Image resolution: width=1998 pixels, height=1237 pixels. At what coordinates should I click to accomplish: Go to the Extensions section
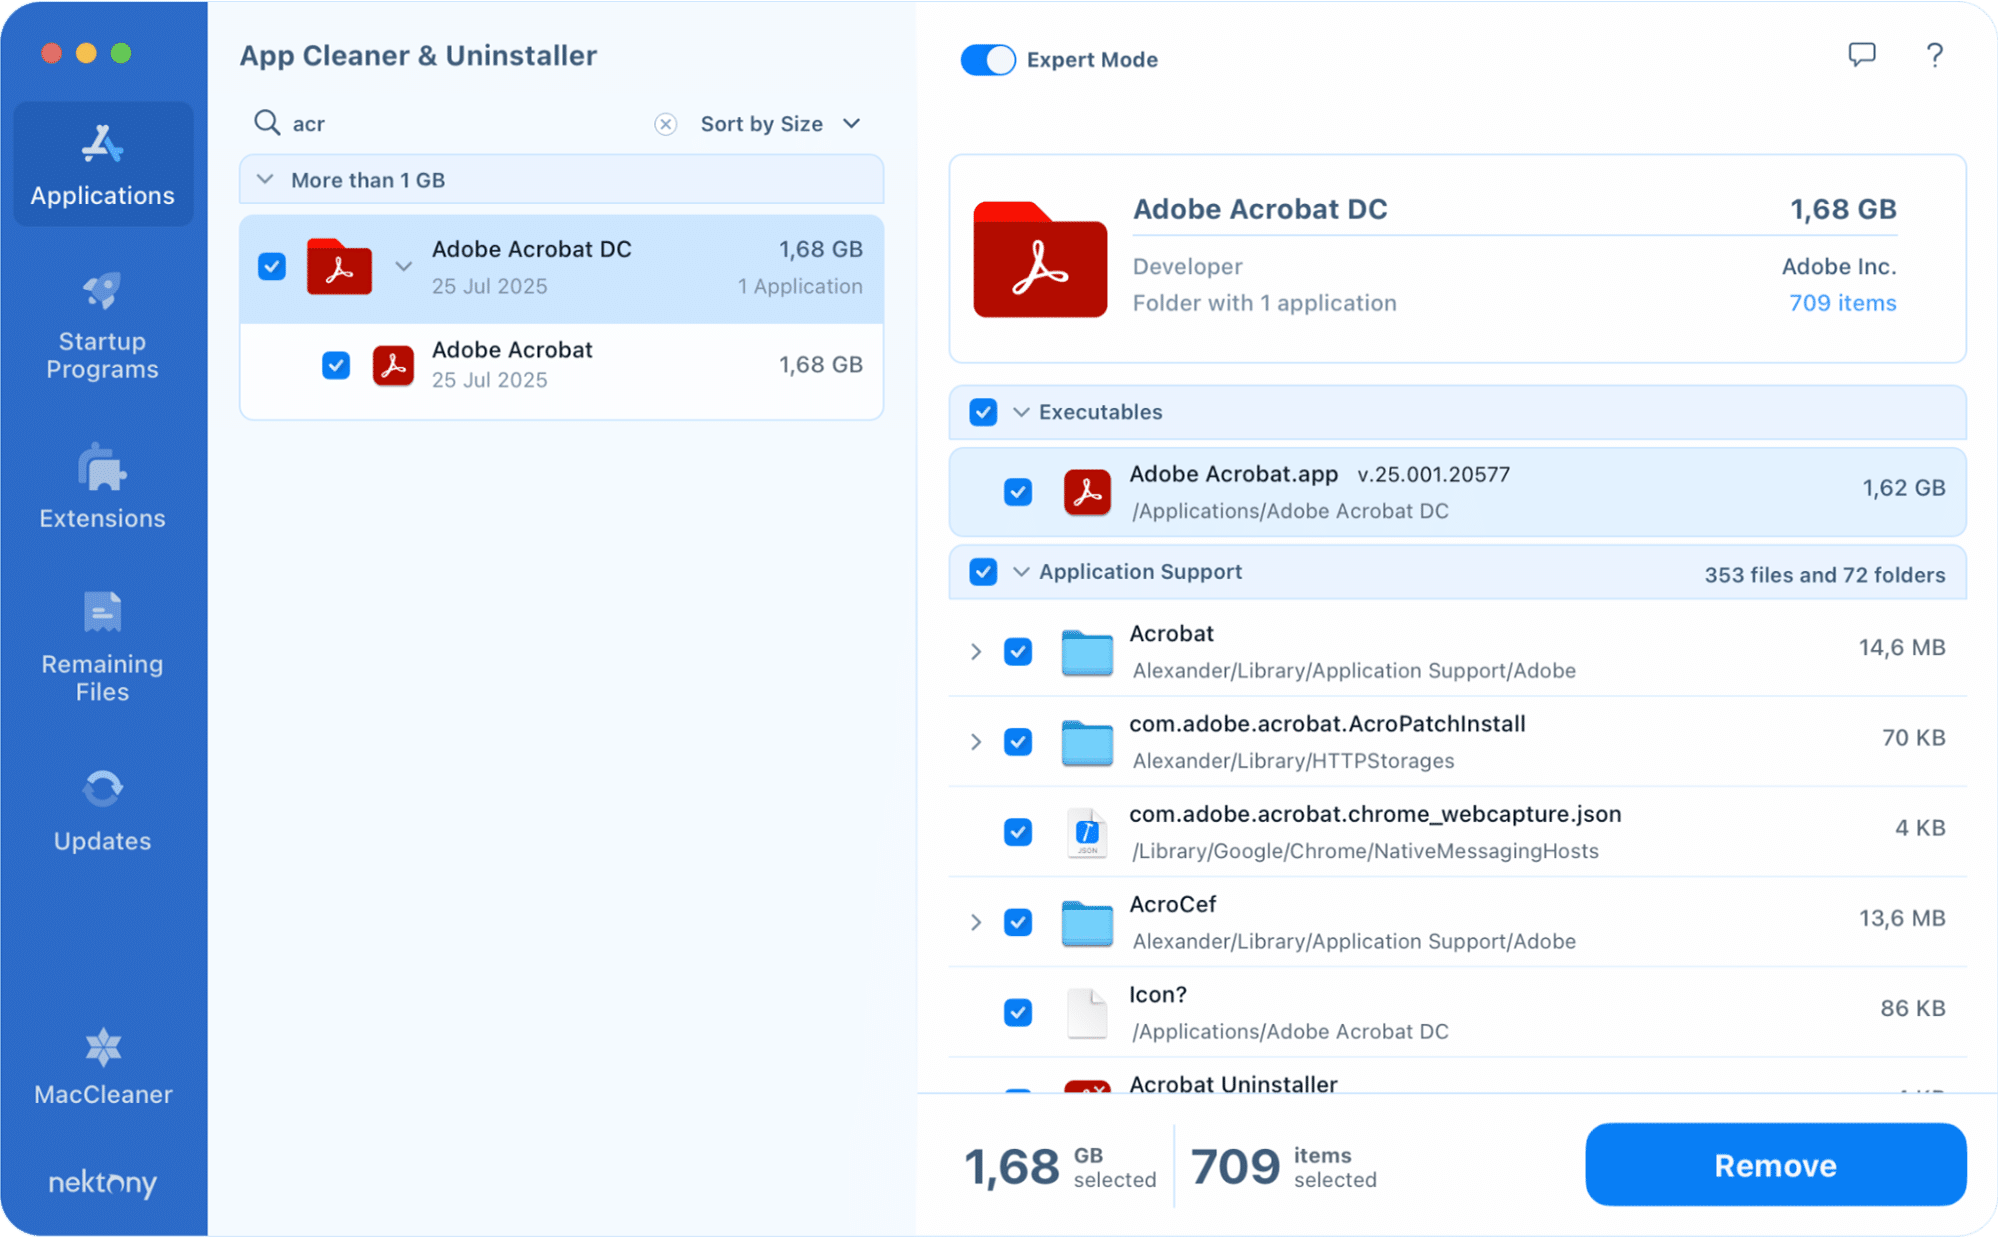(x=101, y=483)
